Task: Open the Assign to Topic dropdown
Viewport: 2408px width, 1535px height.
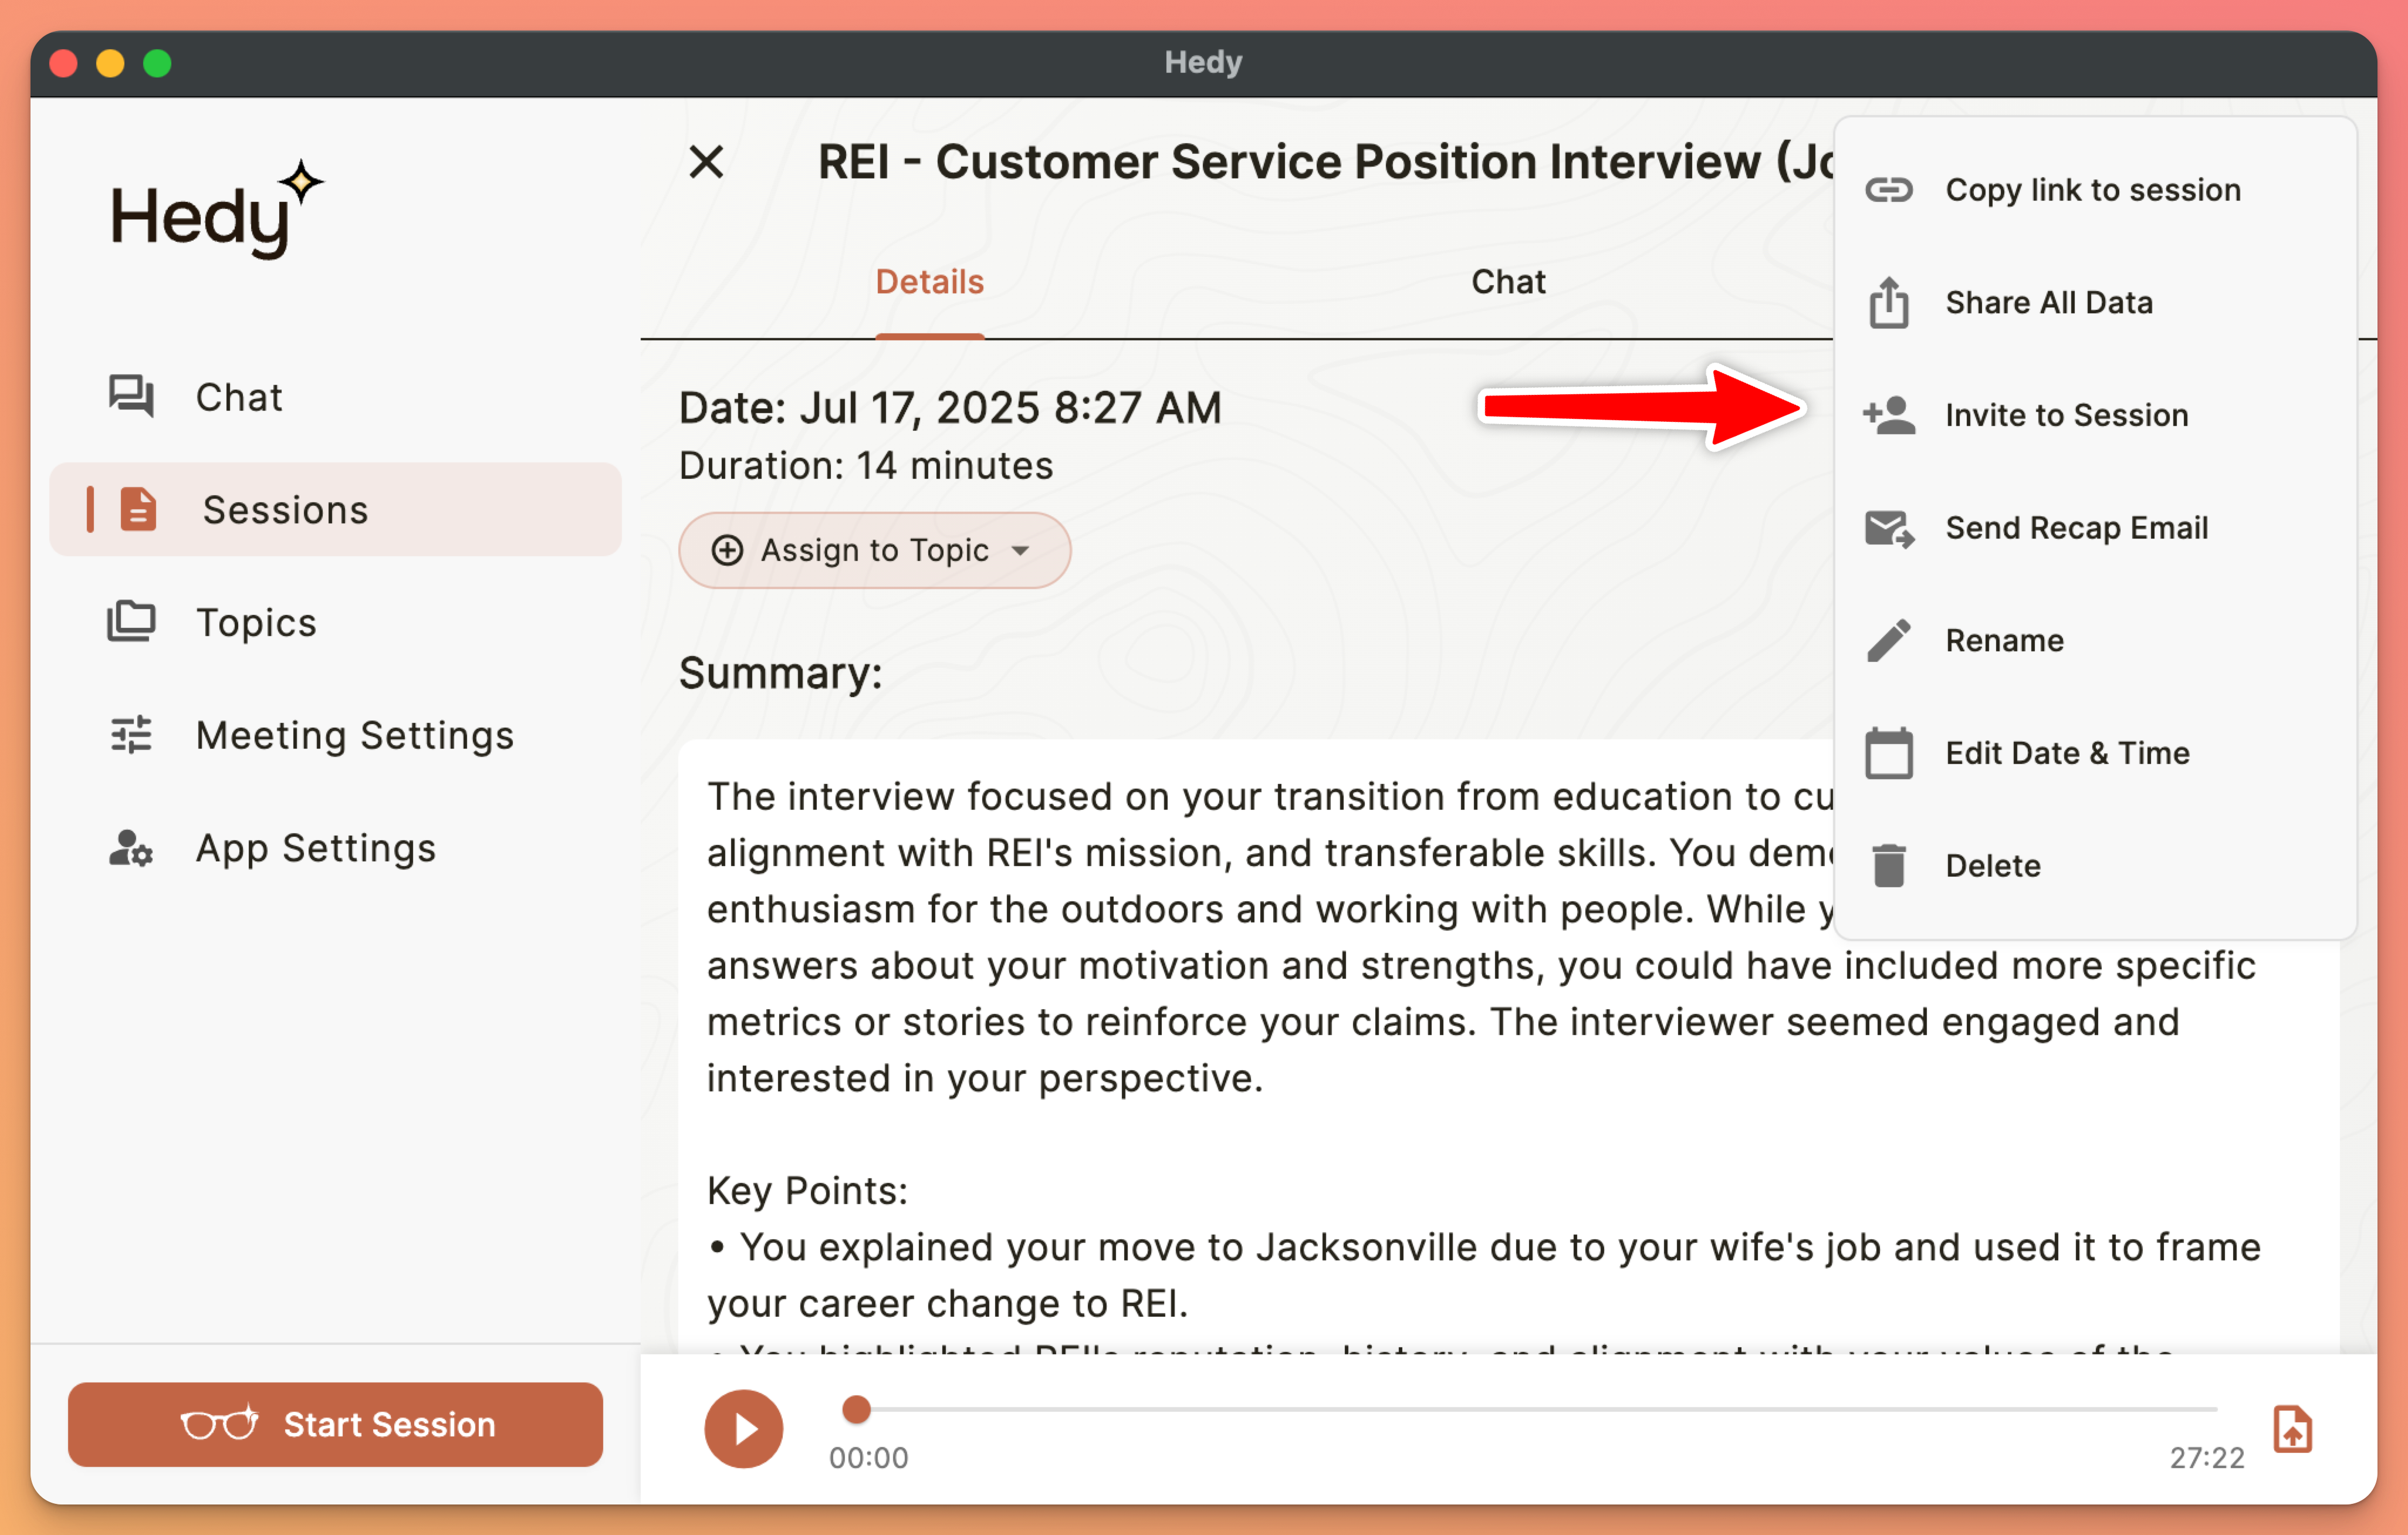Action: (874, 550)
